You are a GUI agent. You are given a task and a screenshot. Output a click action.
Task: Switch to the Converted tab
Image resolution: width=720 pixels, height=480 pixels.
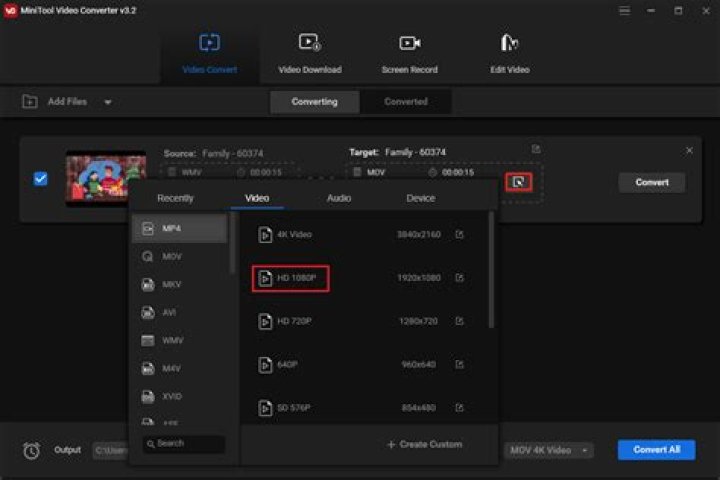[405, 102]
